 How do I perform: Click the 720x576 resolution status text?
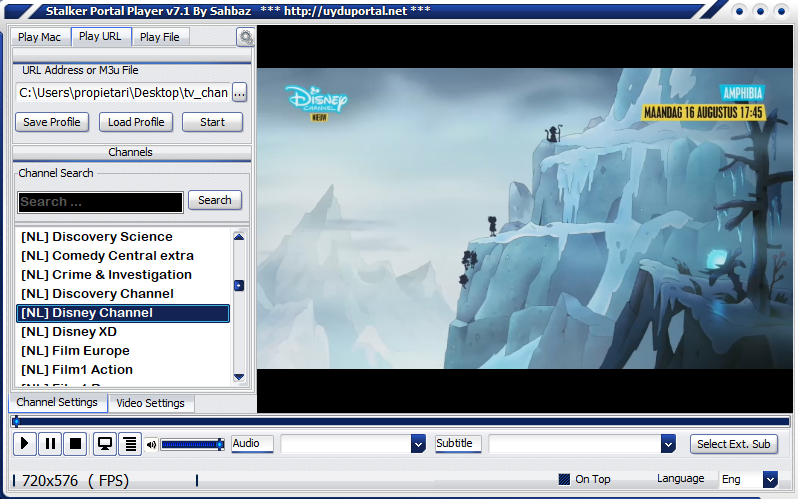pos(50,481)
